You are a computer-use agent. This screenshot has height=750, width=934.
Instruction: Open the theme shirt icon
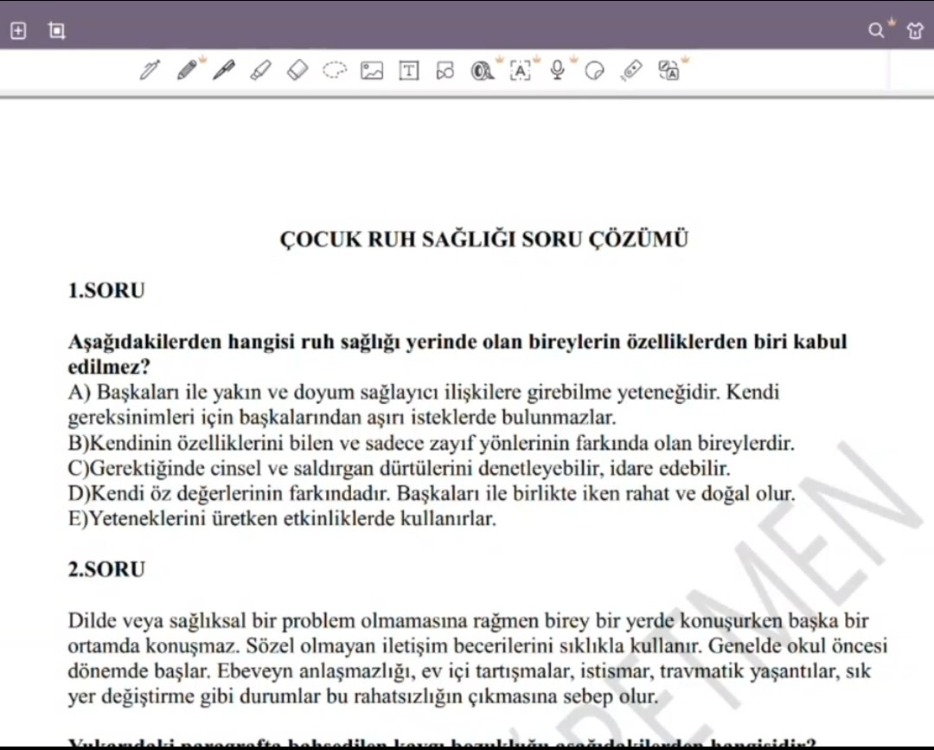click(x=915, y=30)
